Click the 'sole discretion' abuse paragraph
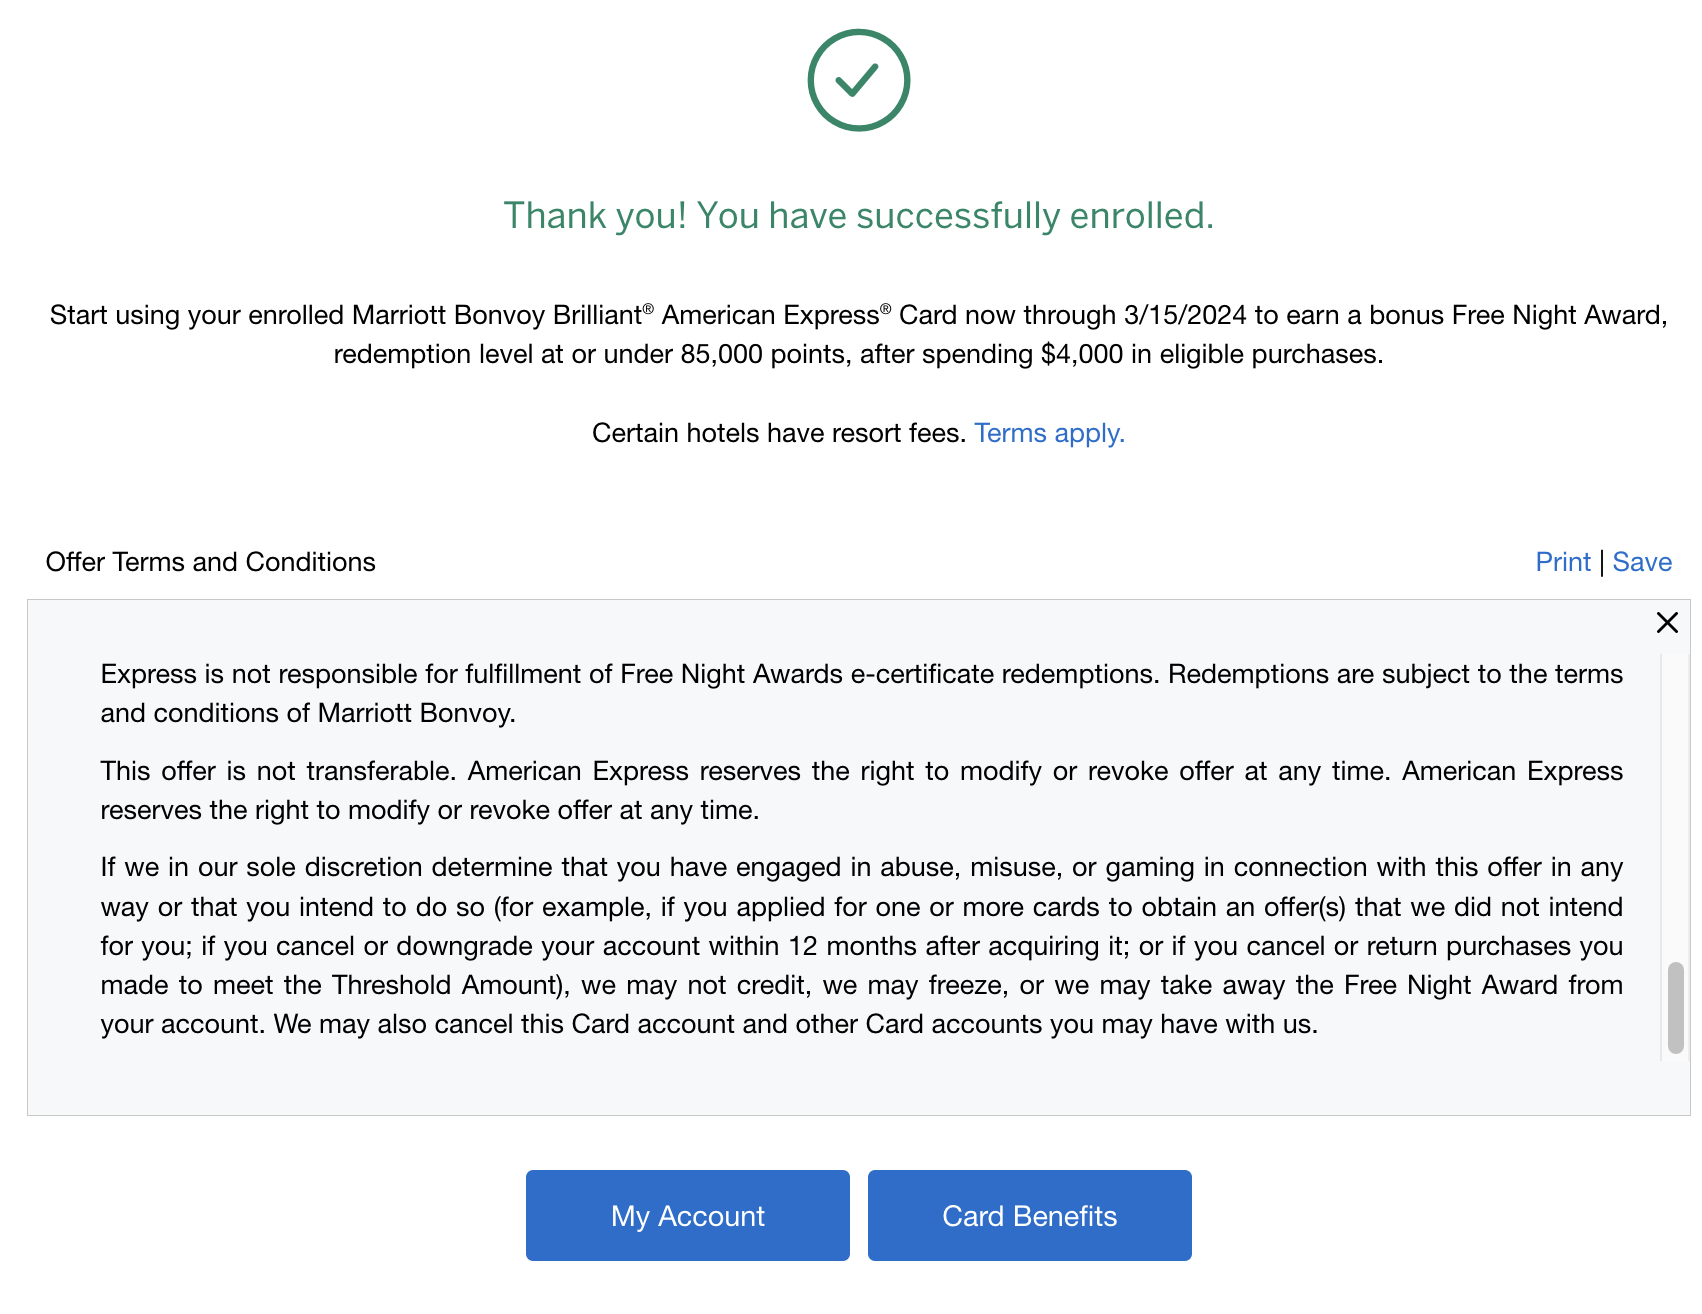This screenshot has height=1314, width=1702. (860, 945)
